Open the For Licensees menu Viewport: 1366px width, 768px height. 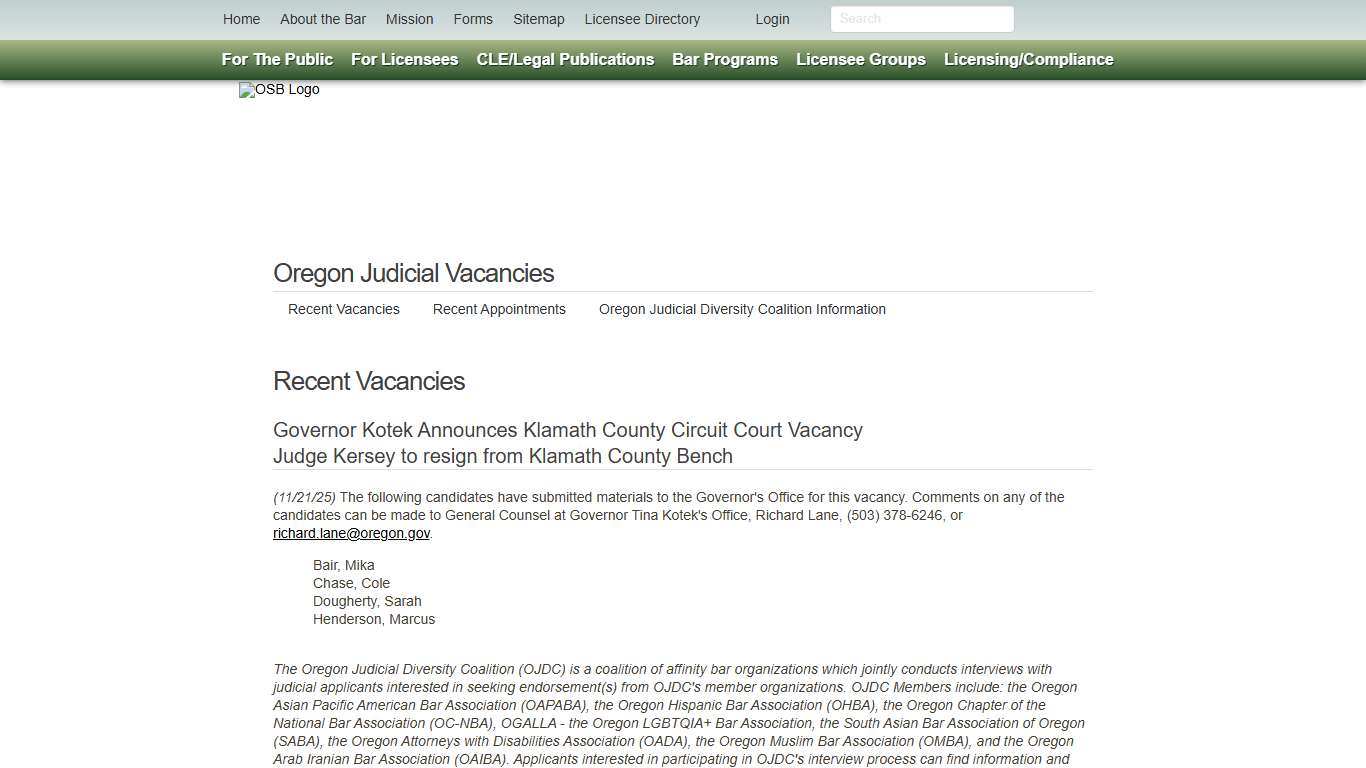[404, 59]
